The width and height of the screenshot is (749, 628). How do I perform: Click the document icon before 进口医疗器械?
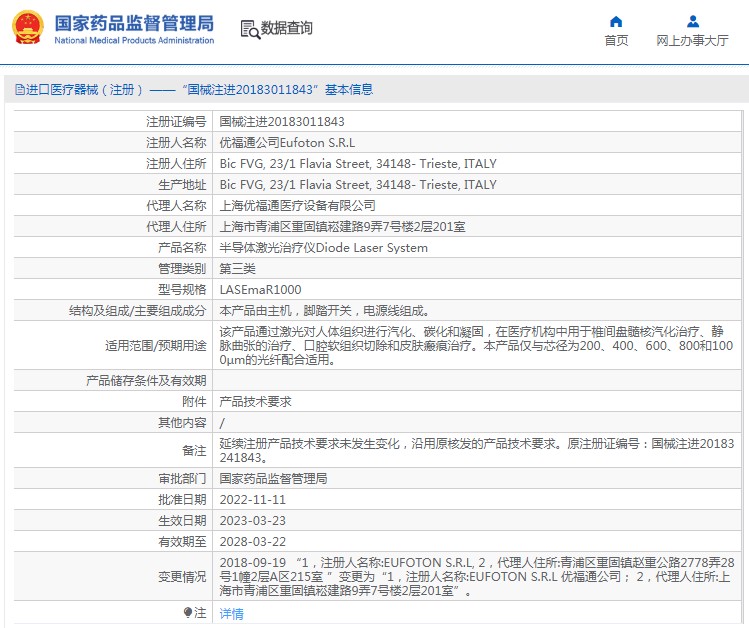click(19, 90)
